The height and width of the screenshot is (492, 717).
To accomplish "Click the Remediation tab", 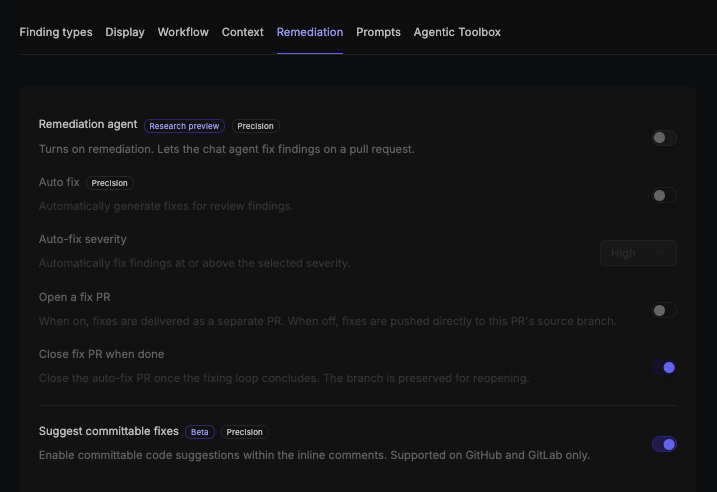I will coord(310,32).
